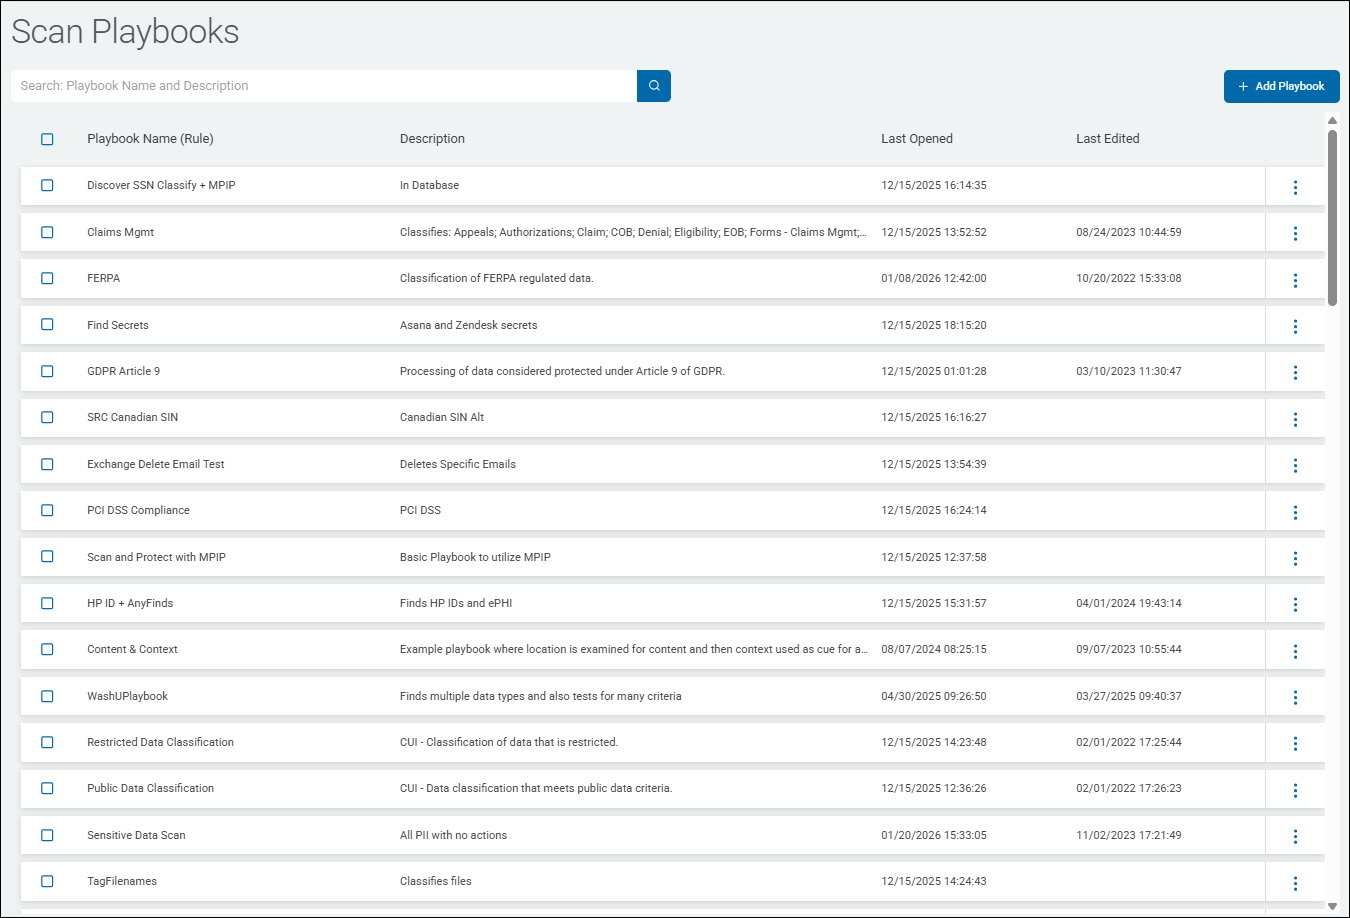Toggle the select-all checkbox in header
This screenshot has width=1350, height=918.
point(47,139)
